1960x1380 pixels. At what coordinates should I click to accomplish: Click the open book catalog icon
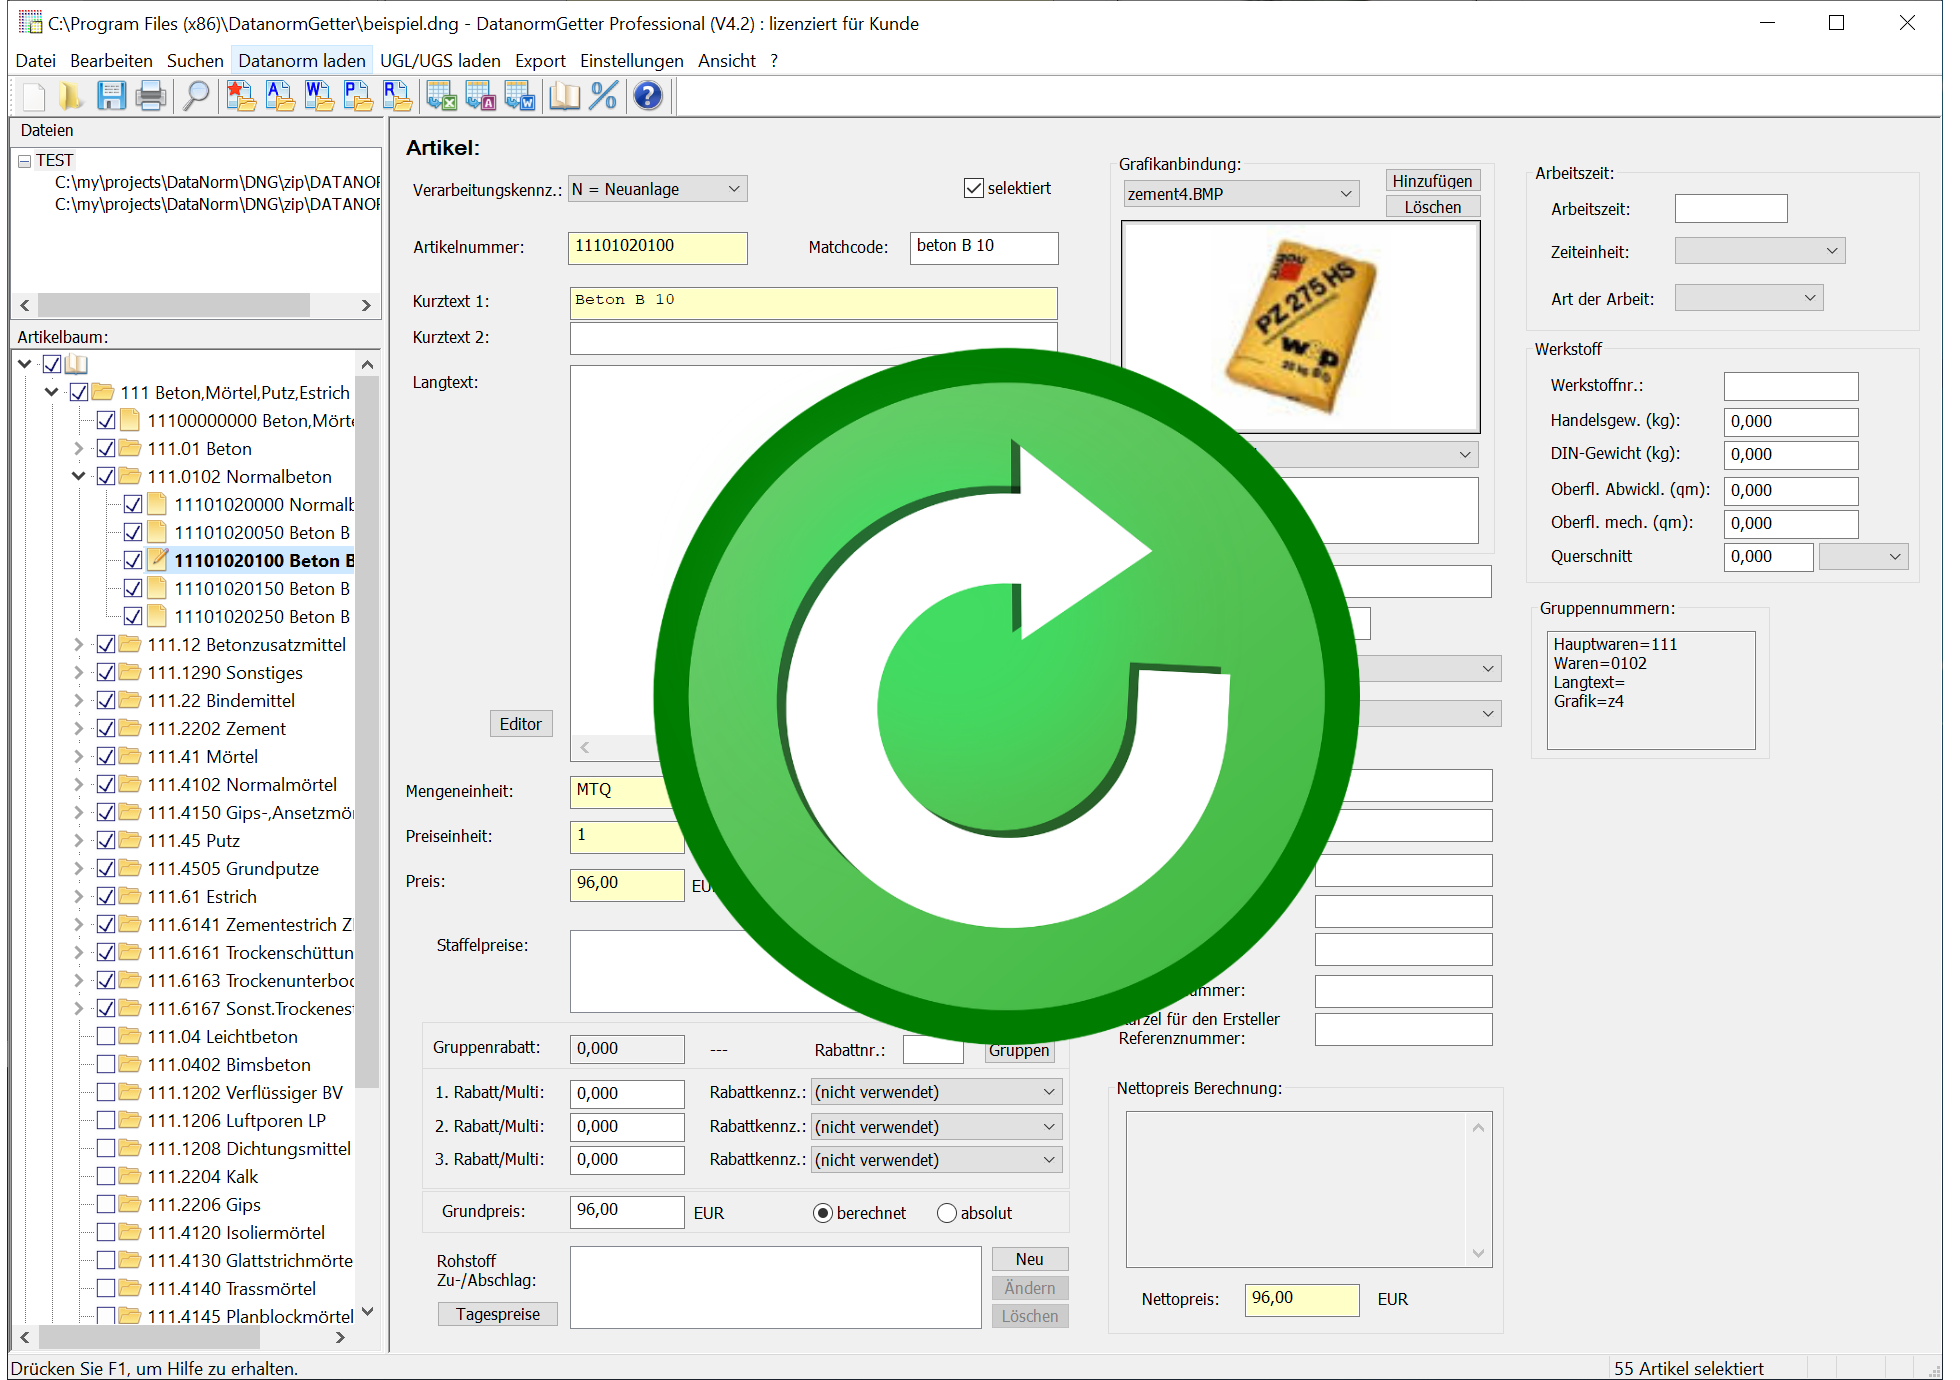click(564, 96)
